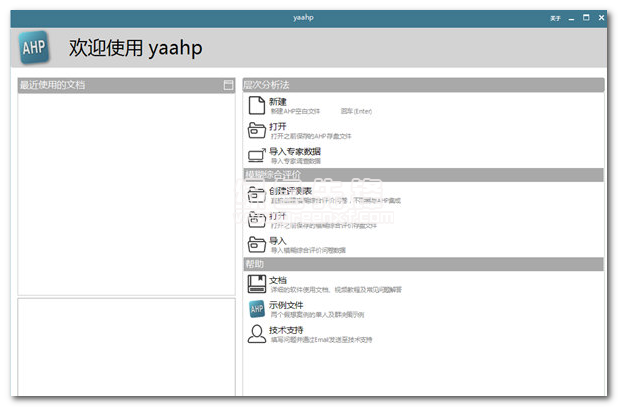
Task: Select the 导入 label under fuzzy evaluation
Action: pyautogui.click(x=277, y=240)
